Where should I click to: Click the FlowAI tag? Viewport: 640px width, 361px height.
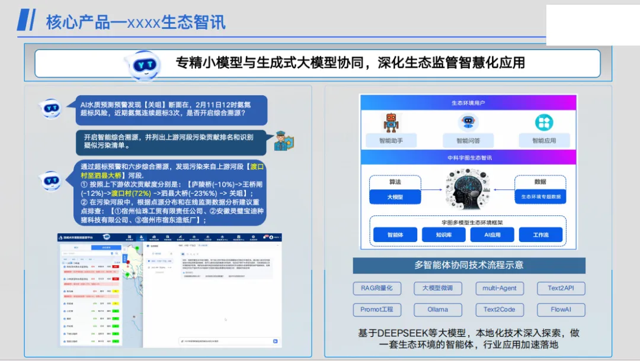561,310
